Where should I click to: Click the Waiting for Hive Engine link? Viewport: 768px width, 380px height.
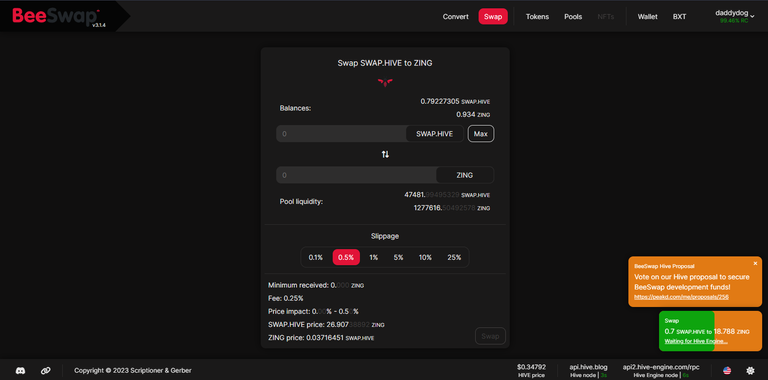[696, 341]
